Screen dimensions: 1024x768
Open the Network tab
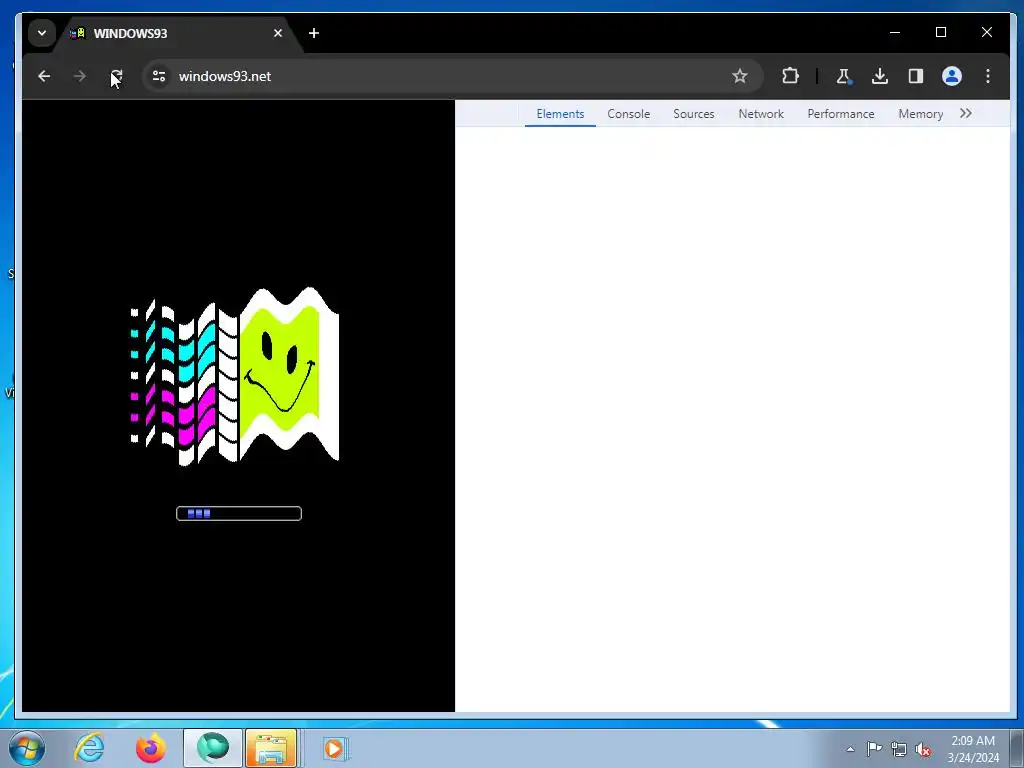coord(761,114)
